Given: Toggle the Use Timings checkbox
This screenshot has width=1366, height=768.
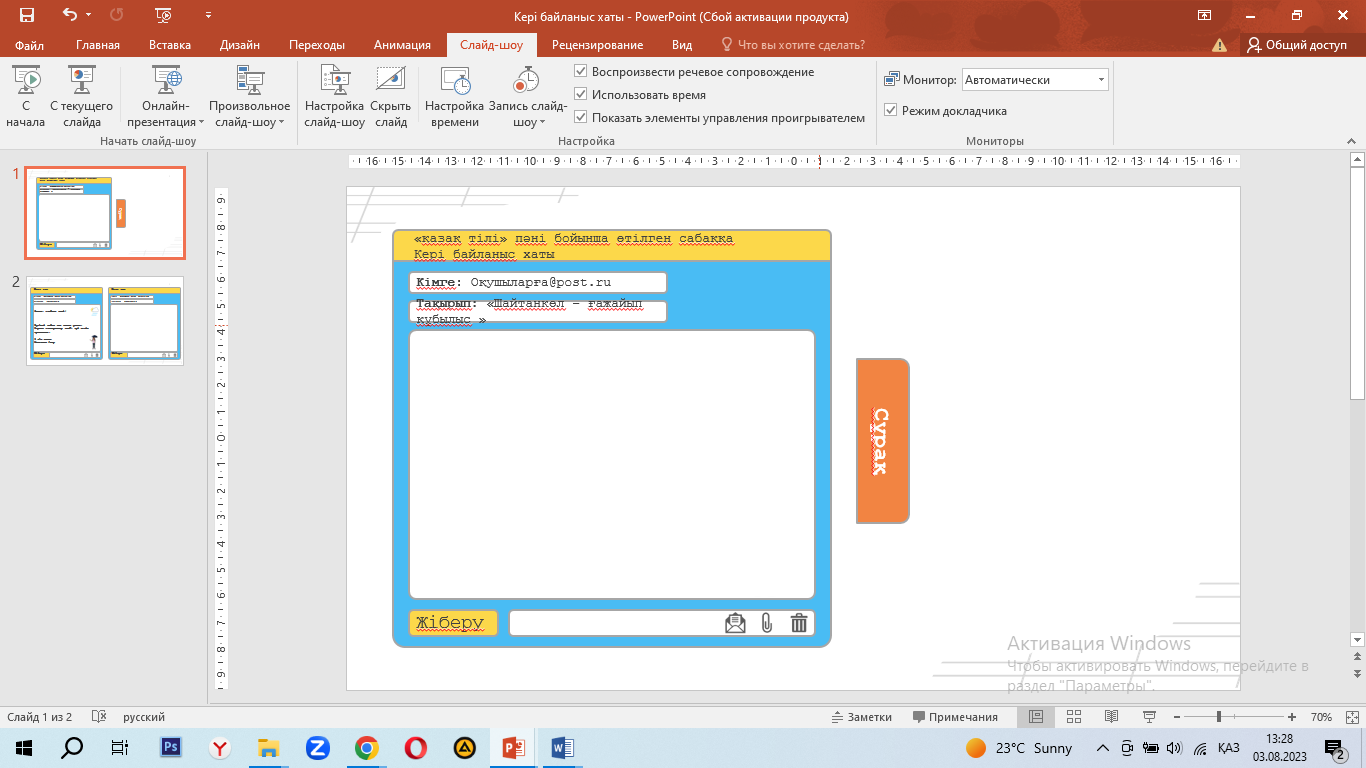Looking at the screenshot, I should (x=581, y=95).
